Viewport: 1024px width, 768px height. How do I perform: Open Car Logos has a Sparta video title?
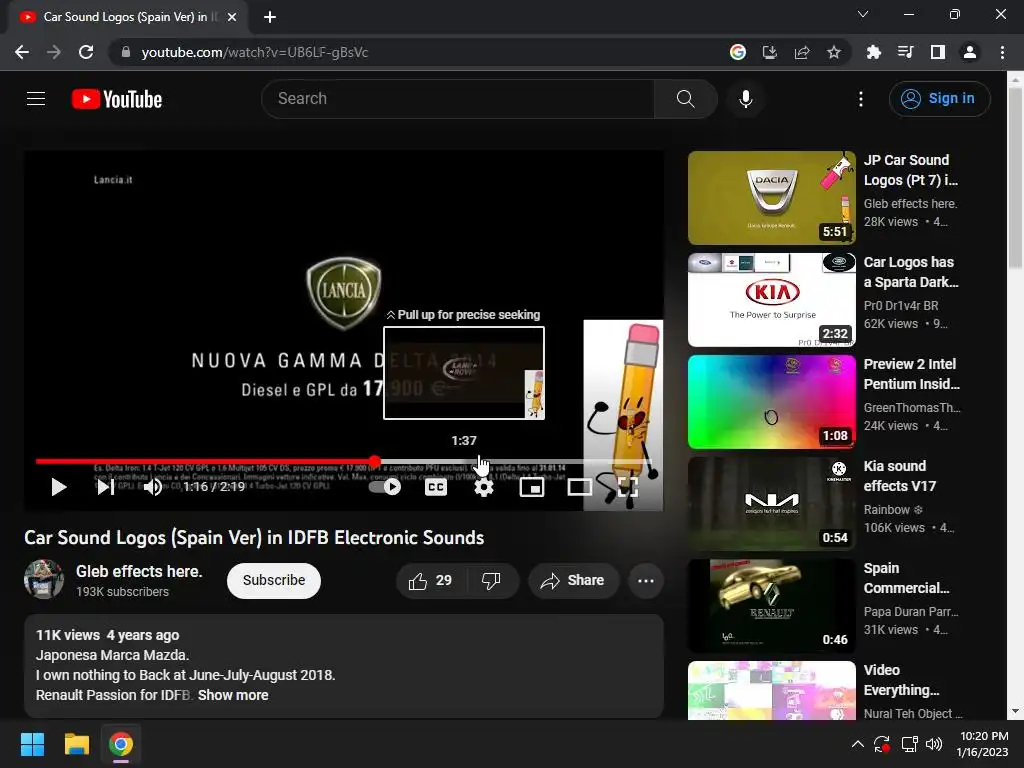click(x=911, y=272)
